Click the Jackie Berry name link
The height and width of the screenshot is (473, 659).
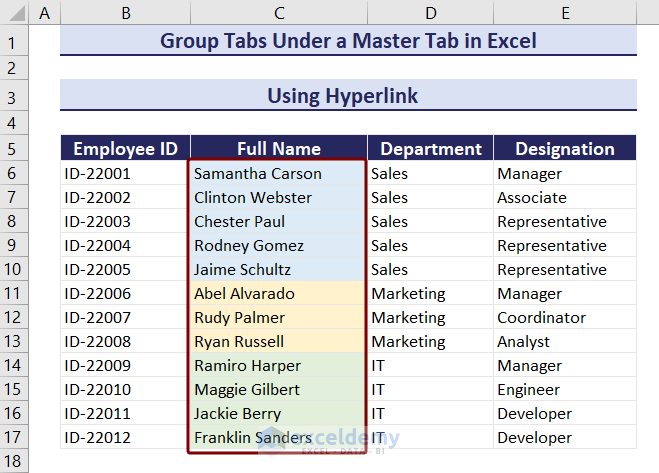coord(237,414)
